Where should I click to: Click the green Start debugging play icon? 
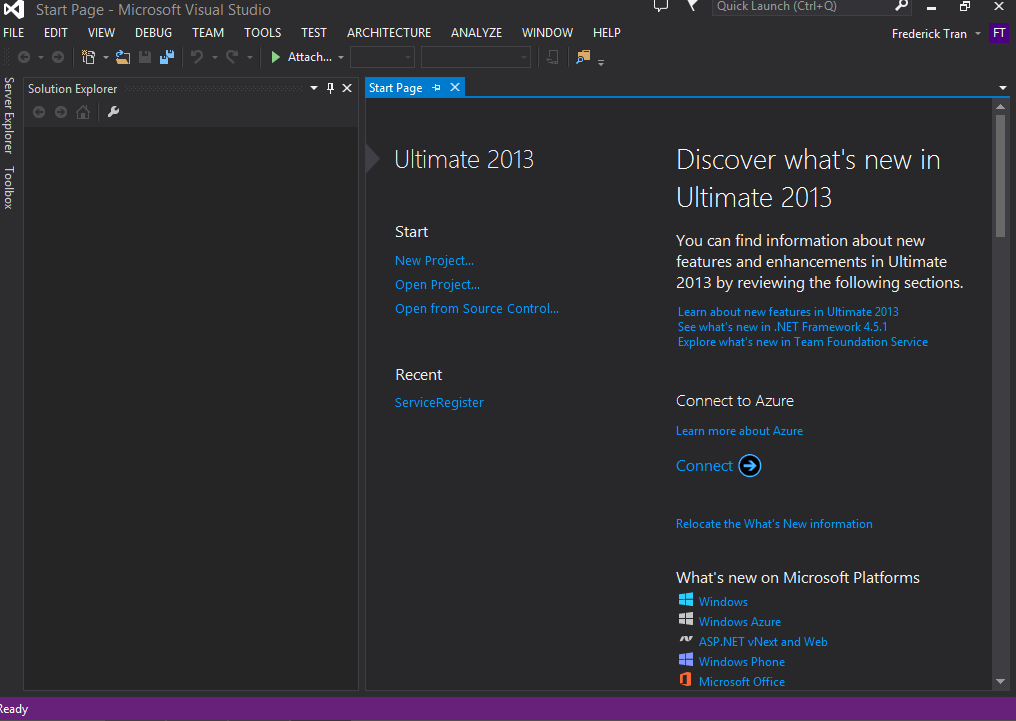pyautogui.click(x=275, y=58)
